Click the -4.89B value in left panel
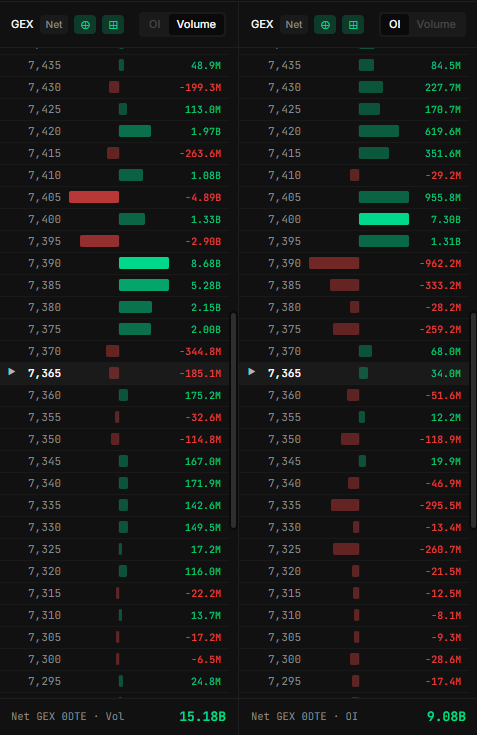The height and width of the screenshot is (735, 477). 203,197
